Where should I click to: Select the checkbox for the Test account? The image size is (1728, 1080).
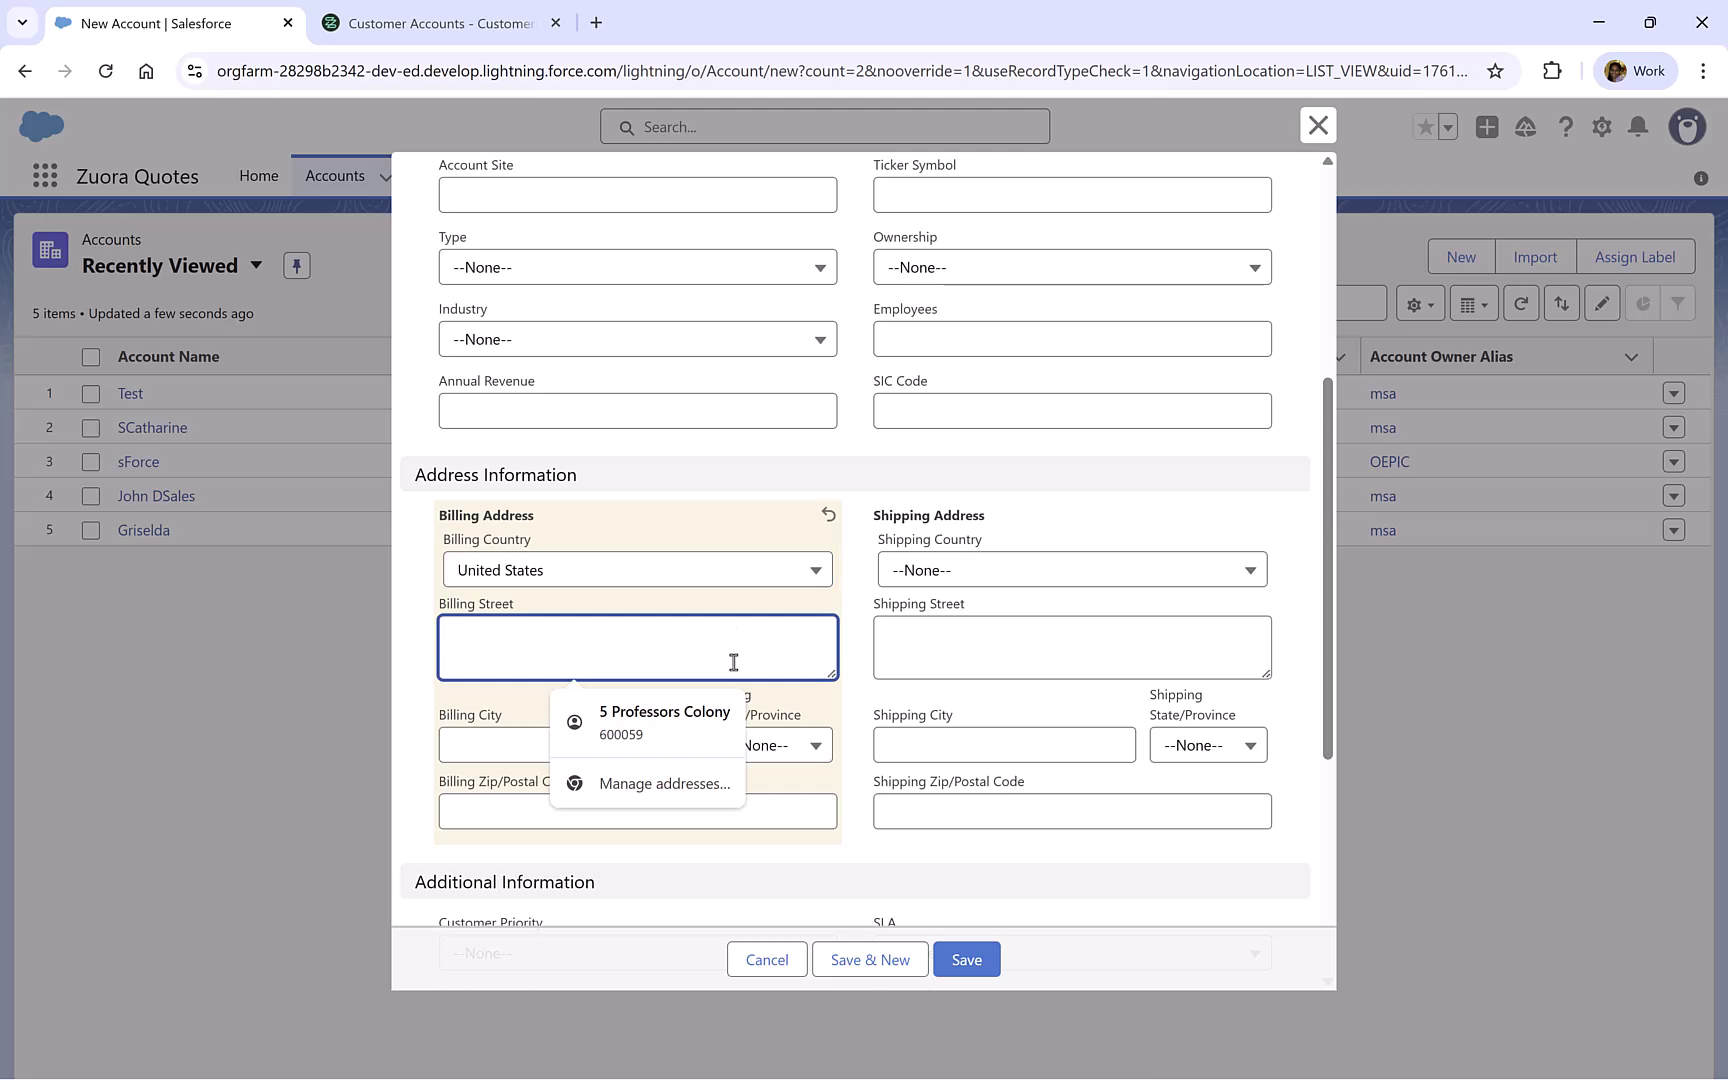pos(90,392)
